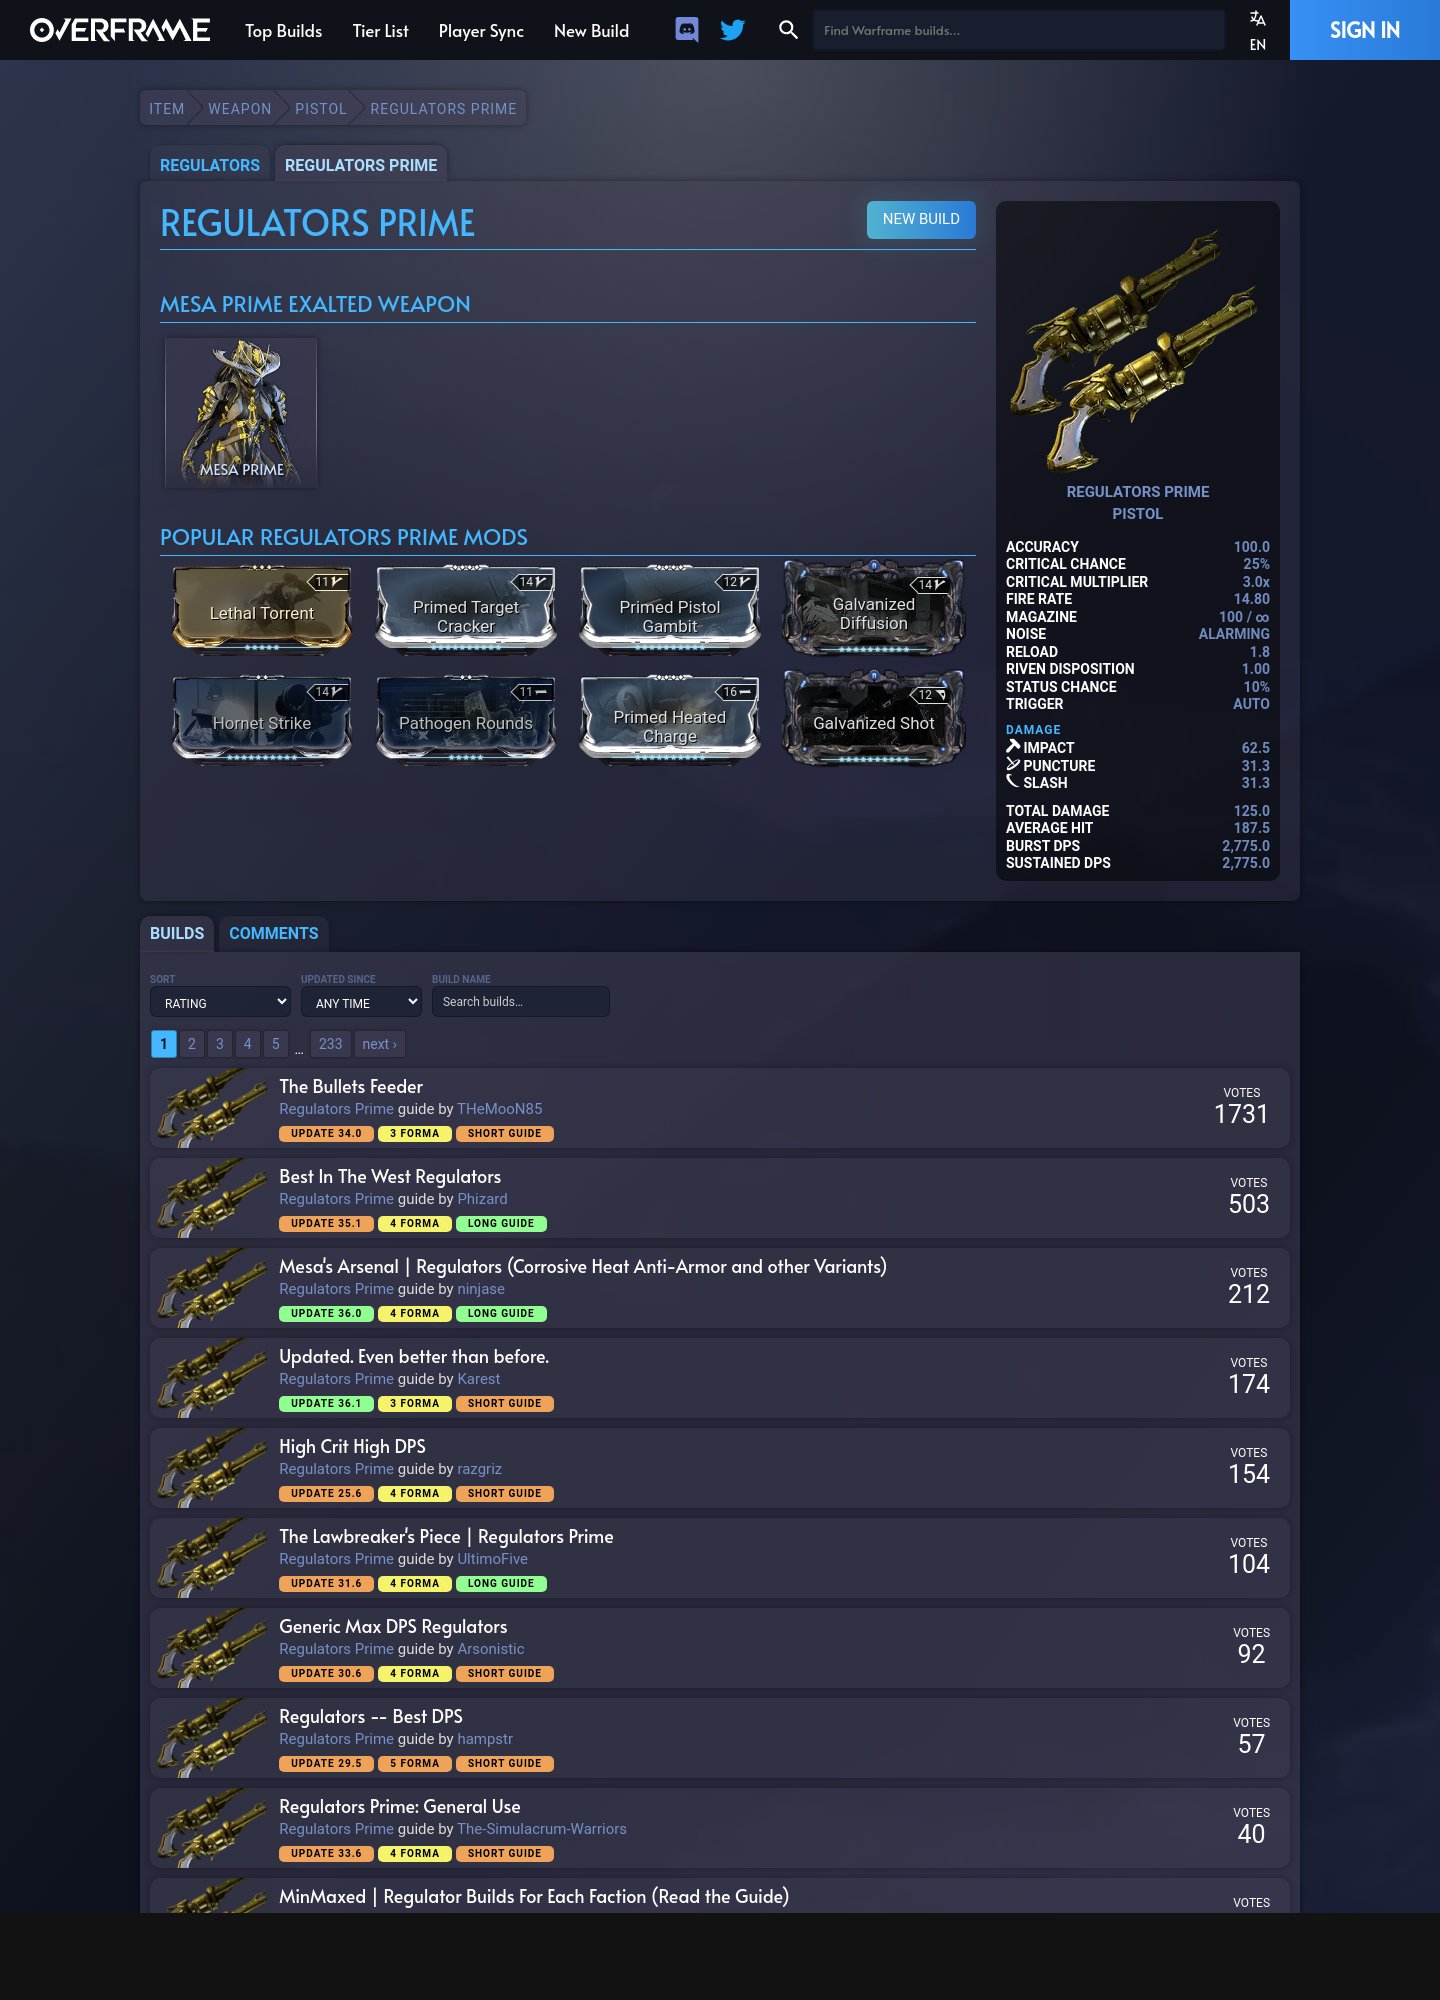Open the Twitter bird icon link
Image resolution: width=1440 pixels, height=2000 pixels.
tap(733, 30)
